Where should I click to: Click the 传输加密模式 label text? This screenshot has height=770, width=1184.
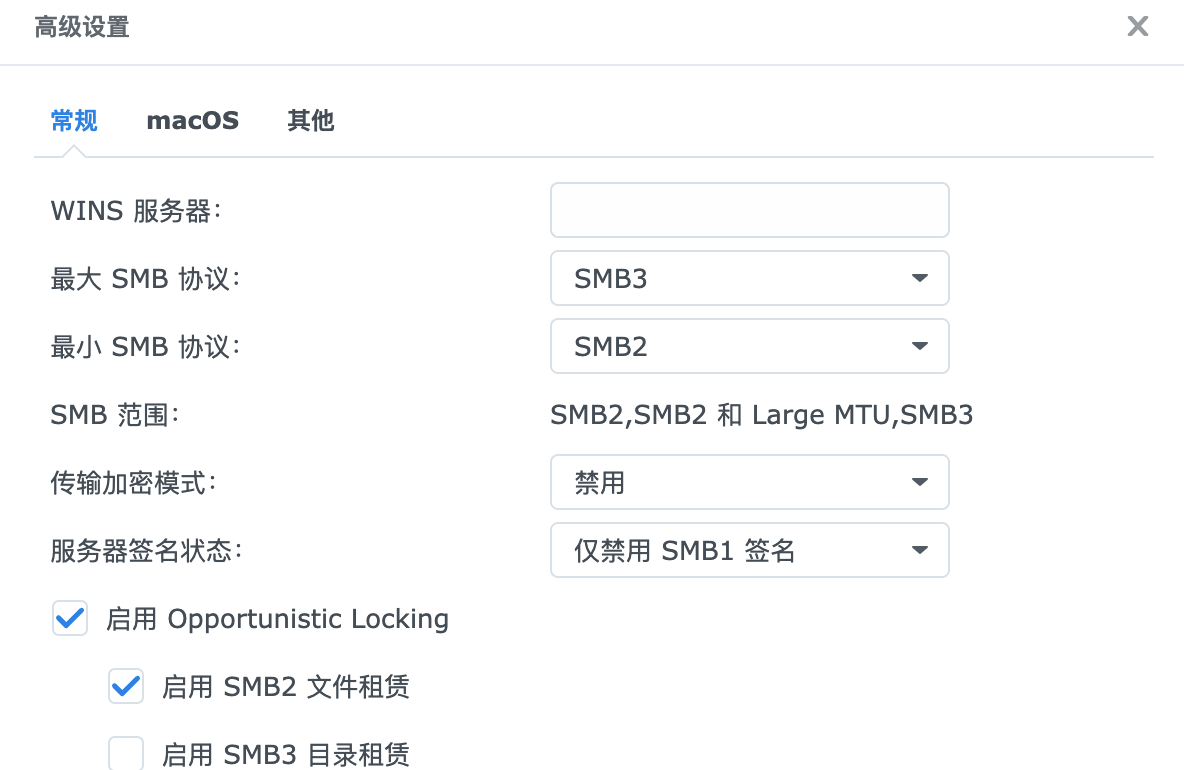(x=134, y=483)
